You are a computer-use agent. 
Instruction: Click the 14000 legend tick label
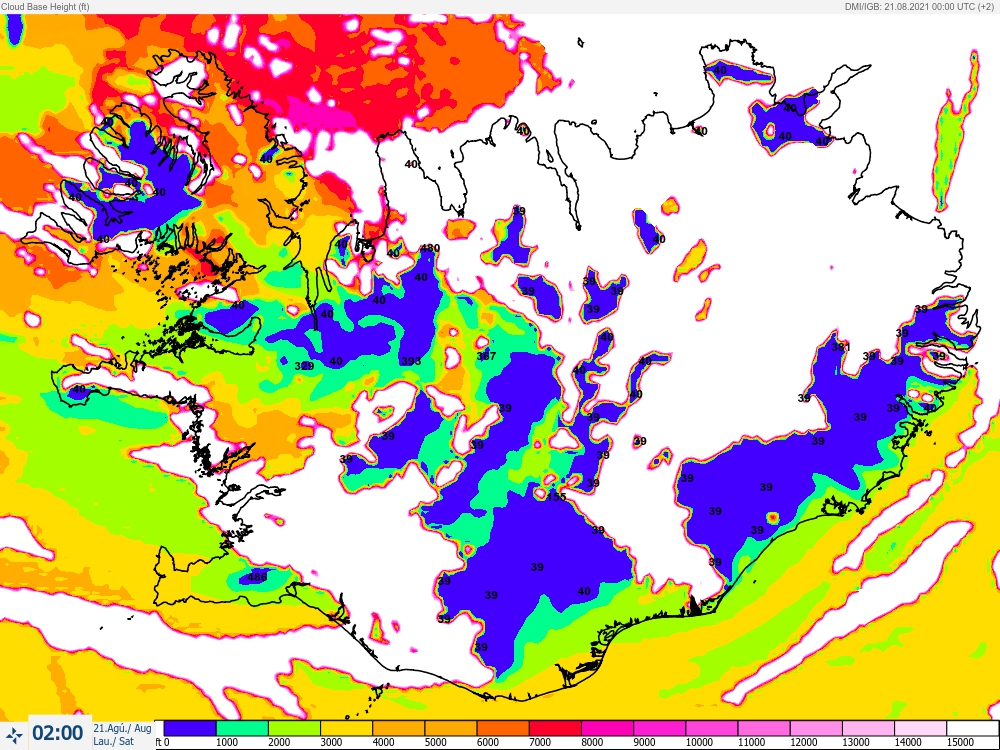tap(909, 742)
